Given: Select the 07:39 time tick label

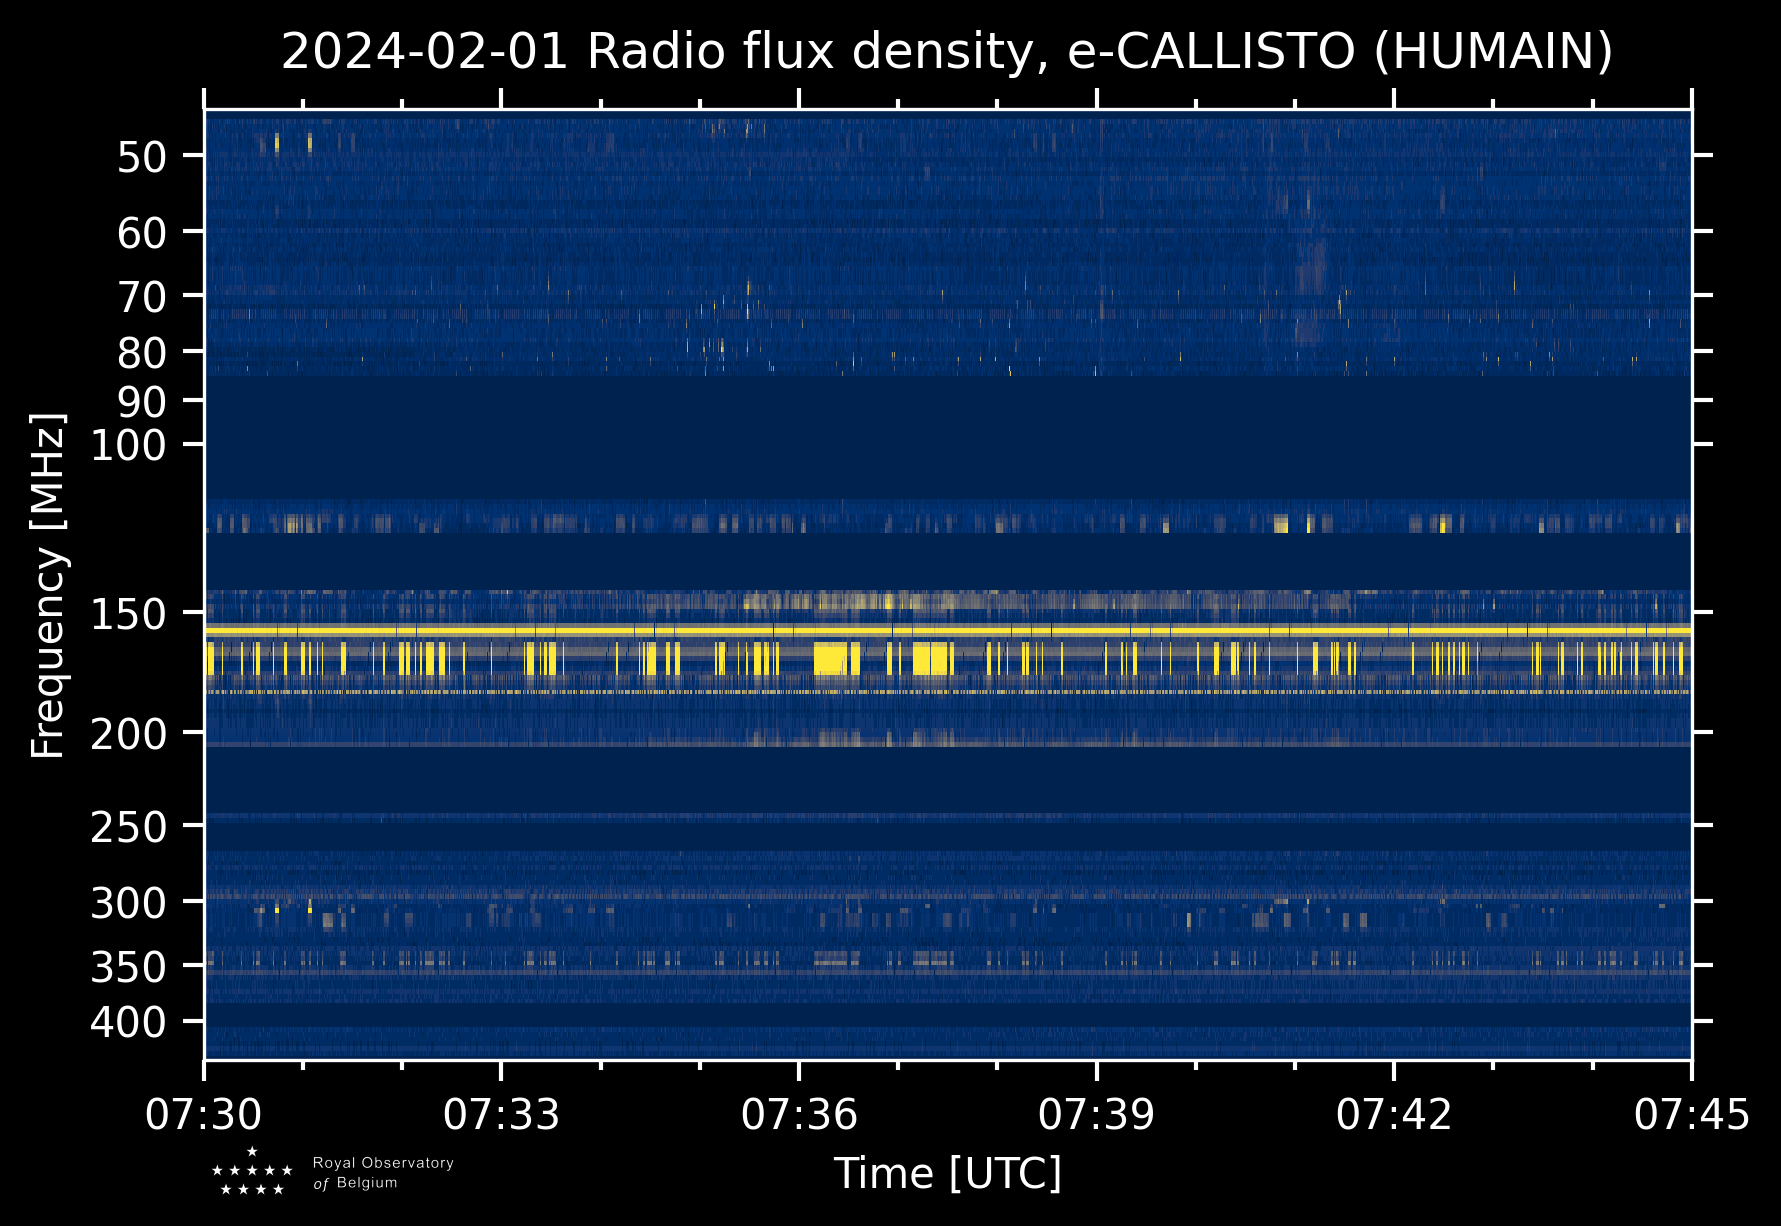Looking at the screenshot, I should click(1096, 1115).
